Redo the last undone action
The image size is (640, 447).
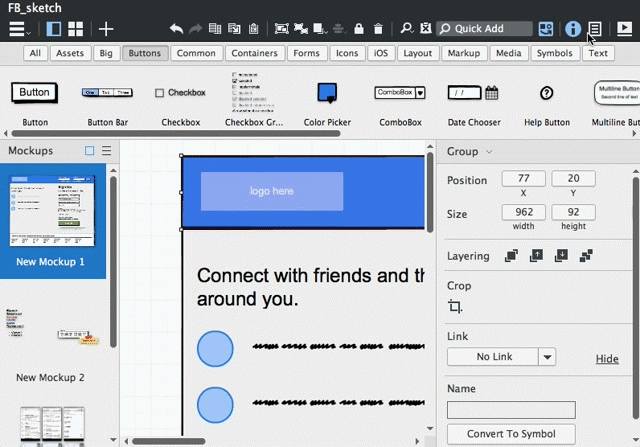click(196, 29)
